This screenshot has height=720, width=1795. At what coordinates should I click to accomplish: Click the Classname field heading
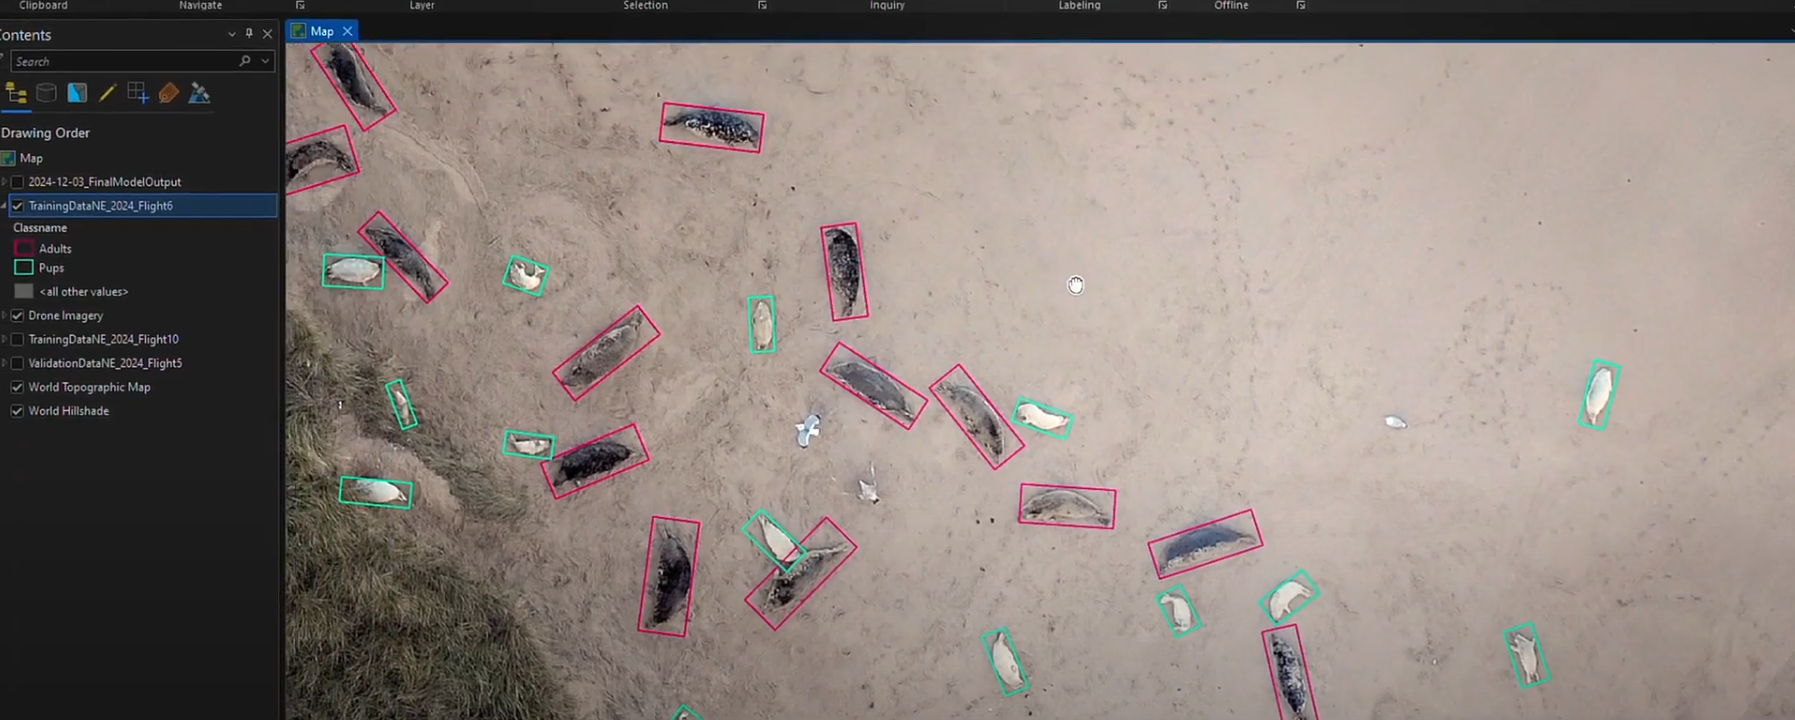pyautogui.click(x=40, y=228)
